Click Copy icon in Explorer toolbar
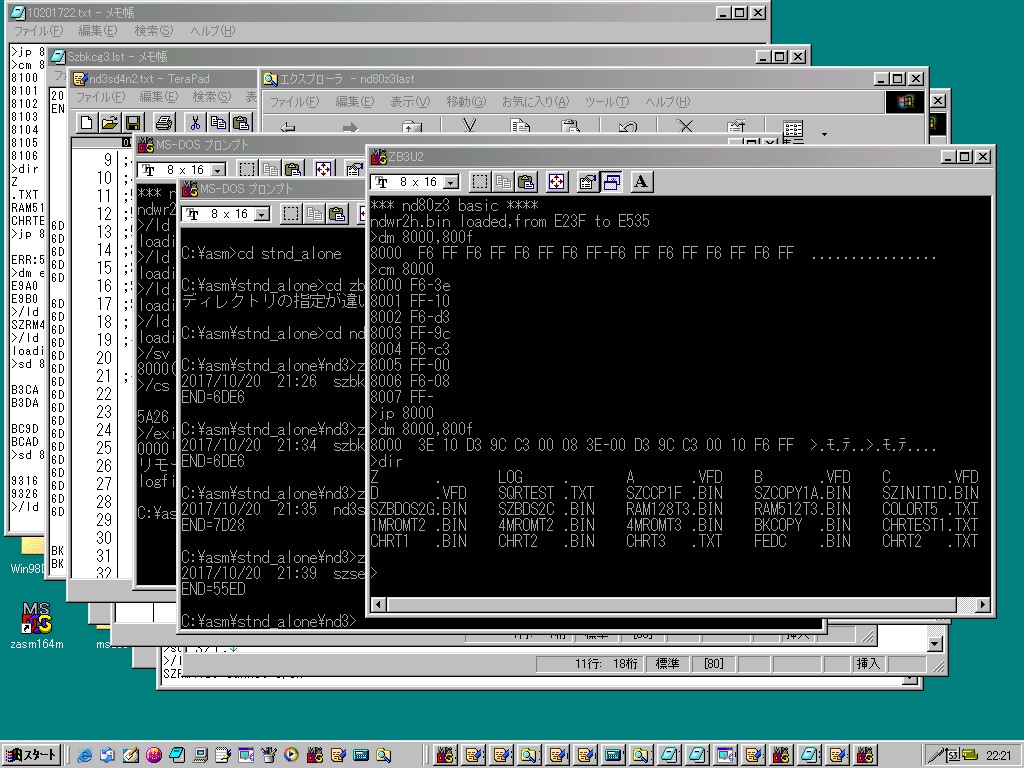Image resolution: width=1024 pixels, height=768 pixels. click(x=520, y=127)
